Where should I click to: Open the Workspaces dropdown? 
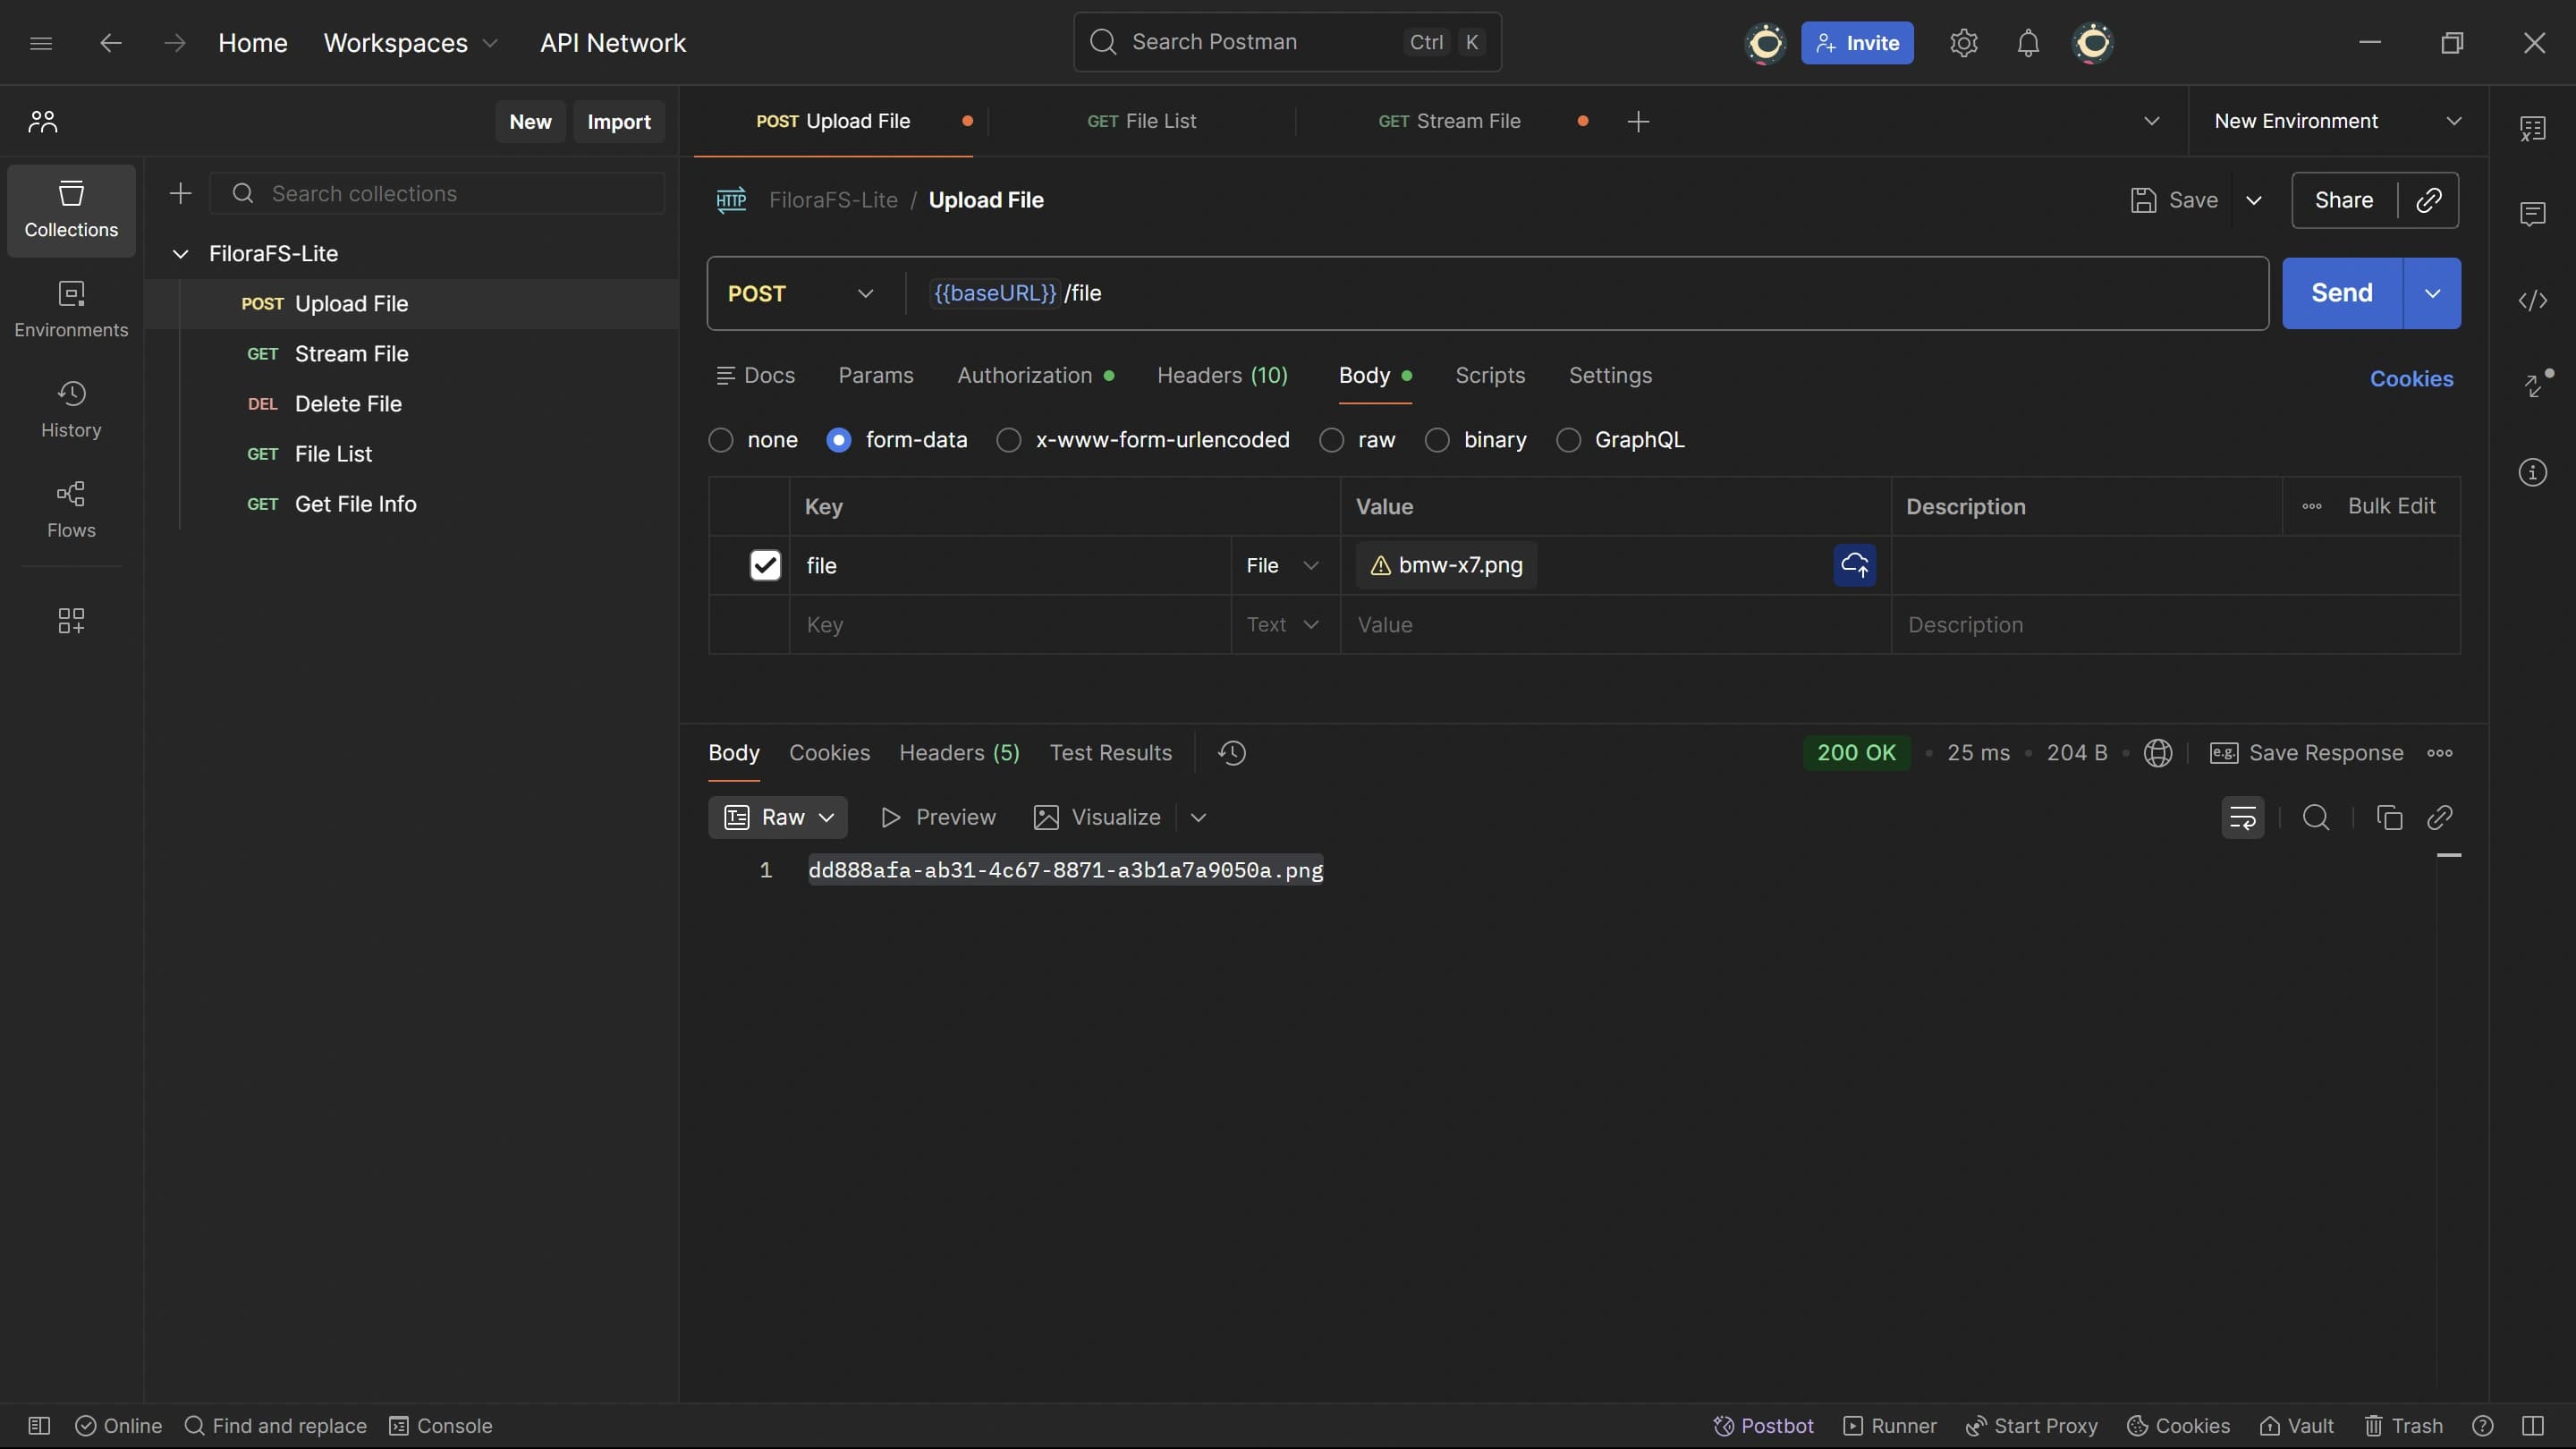(x=410, y=43)
